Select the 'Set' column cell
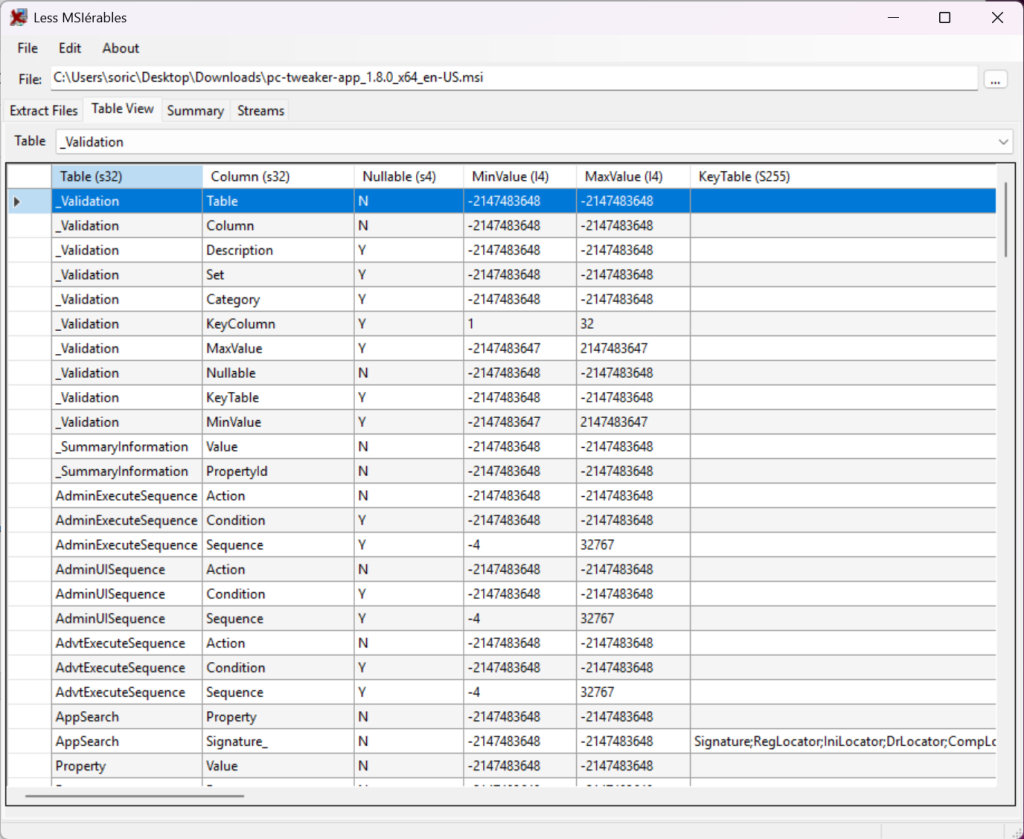 click(x=278, y=275)
